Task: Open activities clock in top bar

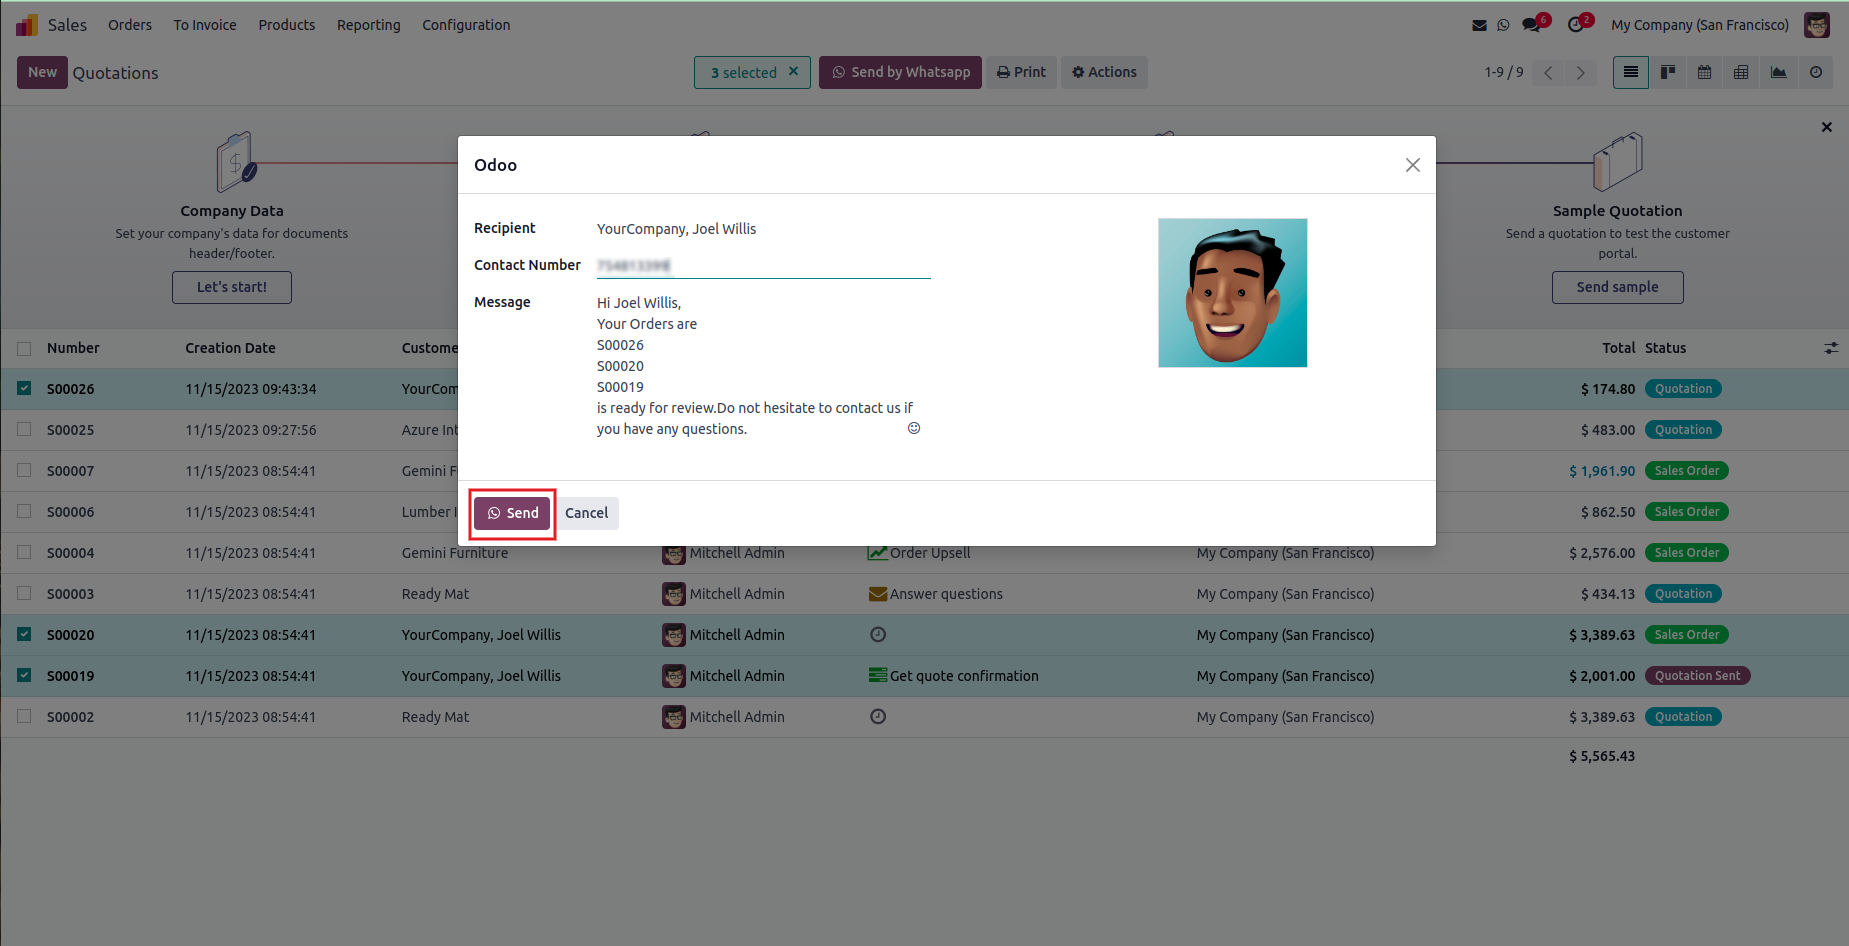Action: coord(1577,25)
